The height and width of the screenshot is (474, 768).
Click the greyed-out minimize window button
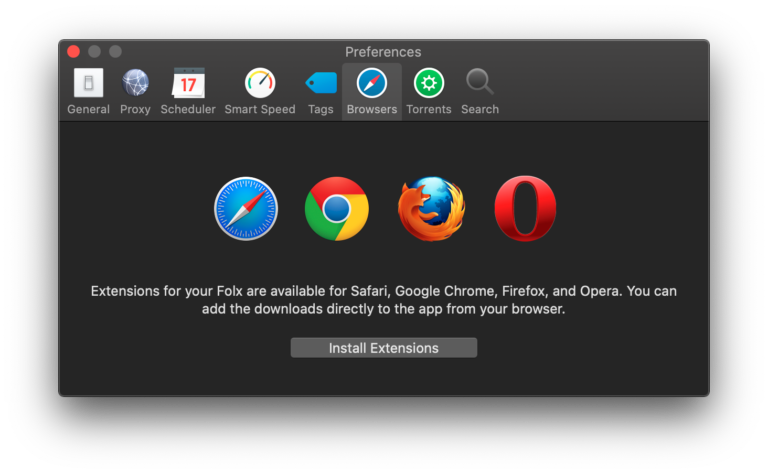(95, 52)
